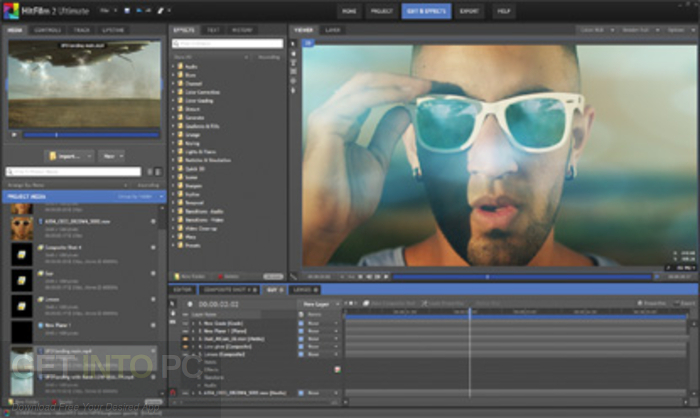The image size is (700, 418).
Task: Select the viewer Ellipse mask tool
Action: pyautogui.click(x=293, y=81)
